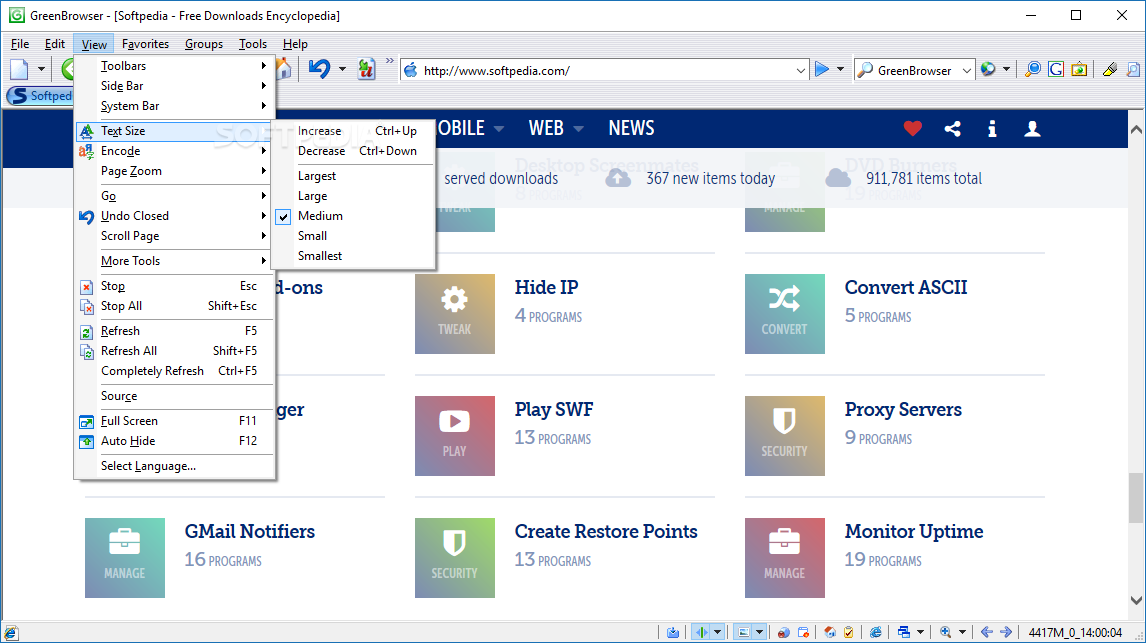This screenshot has height=643, width=1146.
Task: Click the blue magnifier search icon
Action: point(1033,69)
